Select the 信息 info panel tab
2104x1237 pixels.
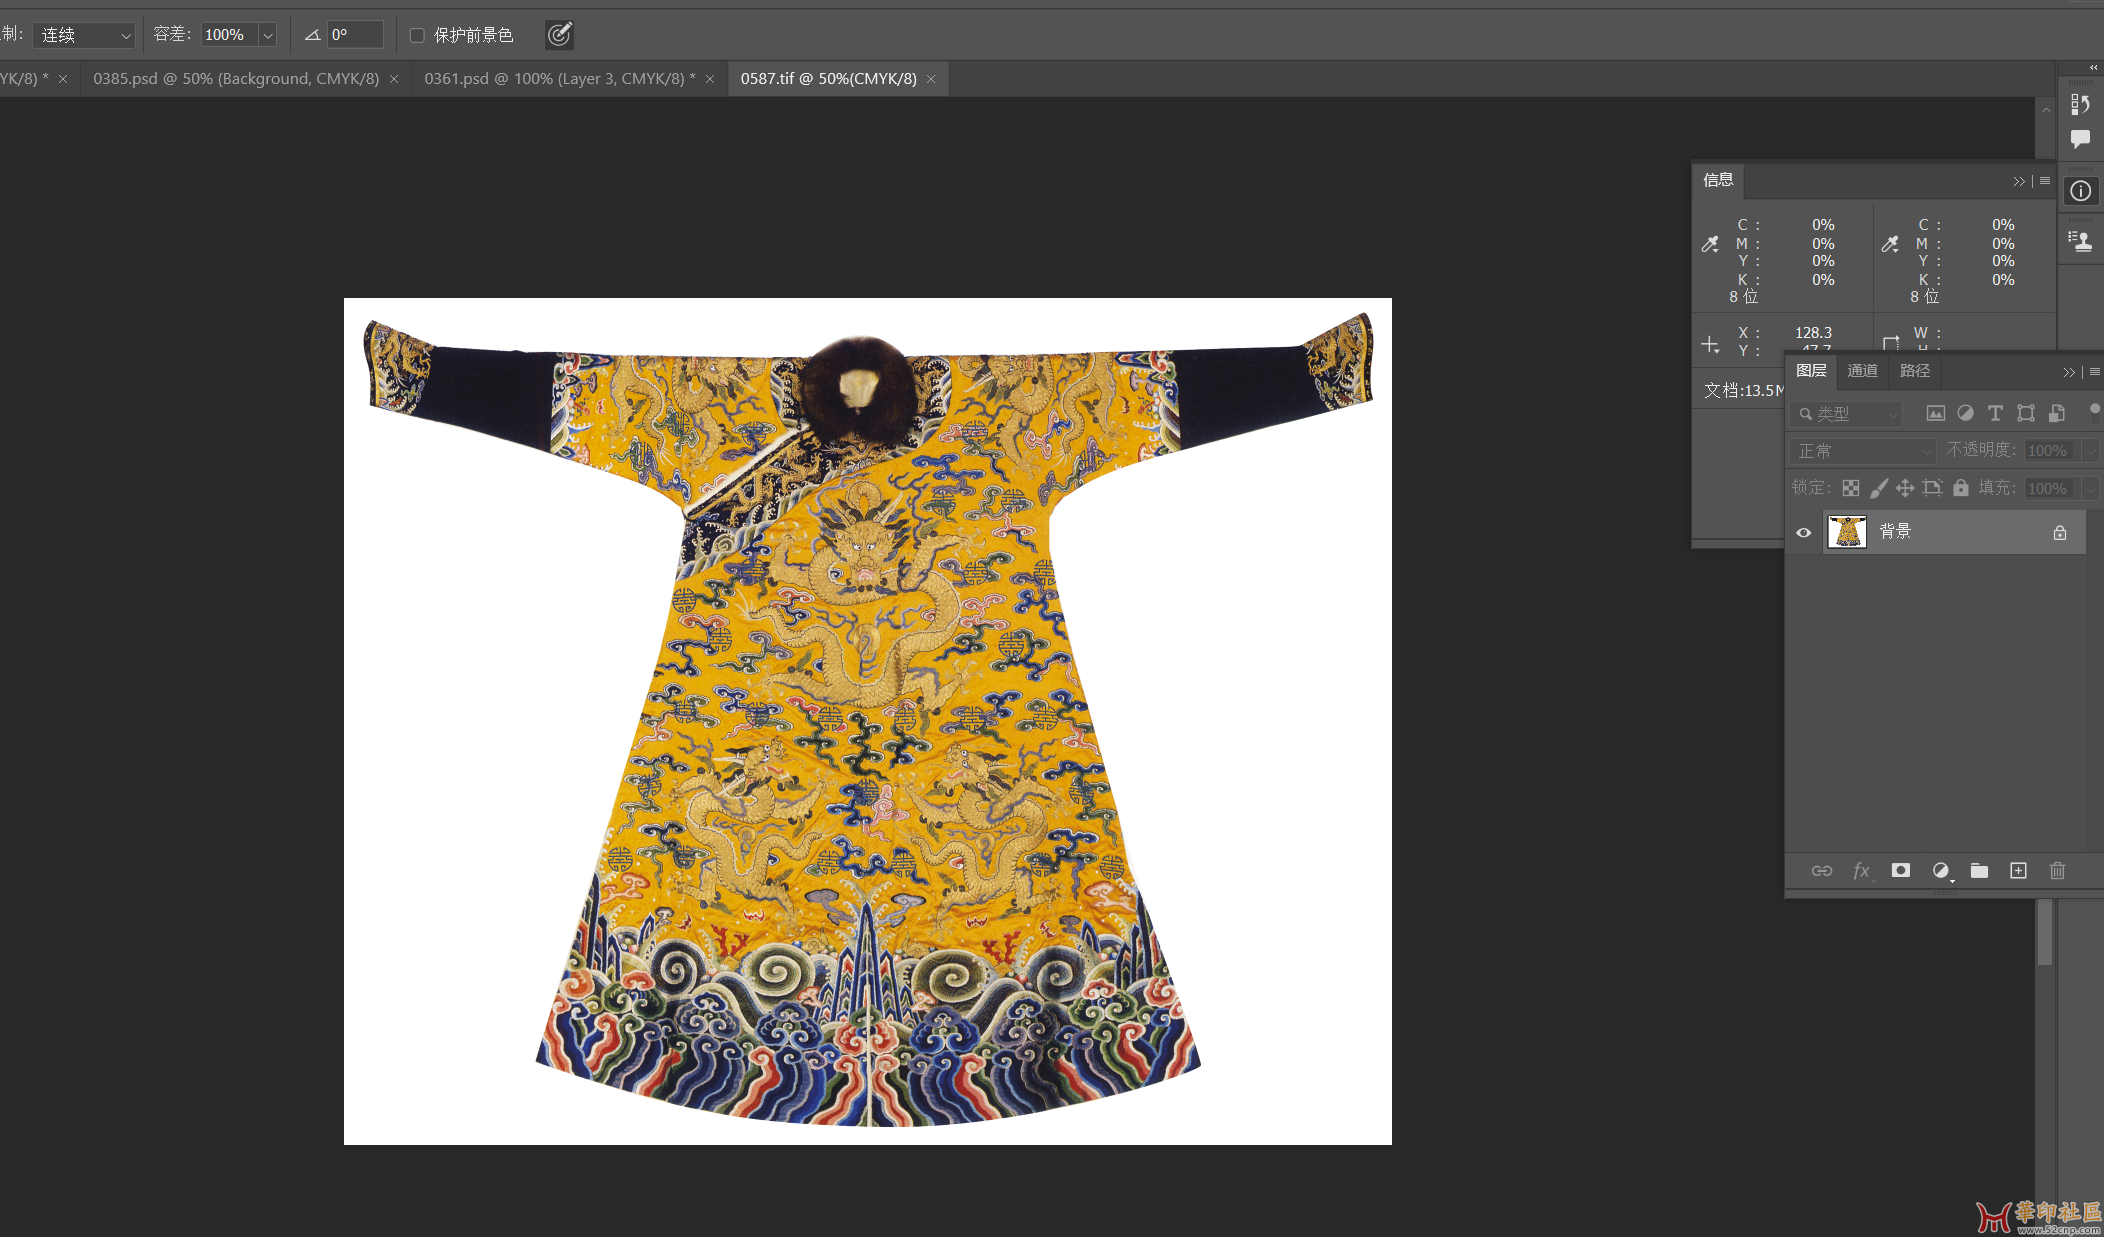point(1718,180)
